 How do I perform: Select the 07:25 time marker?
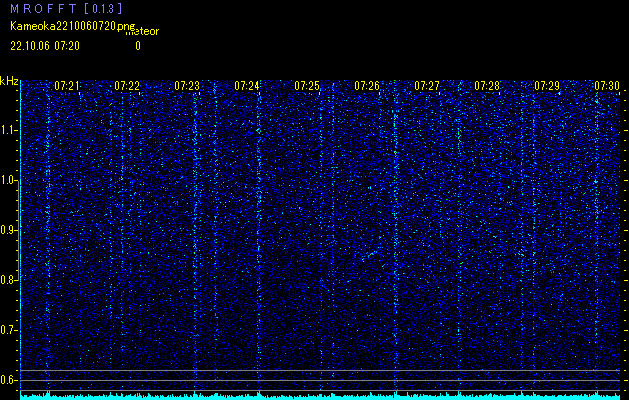pyautogui.click(x=307, y=85)
